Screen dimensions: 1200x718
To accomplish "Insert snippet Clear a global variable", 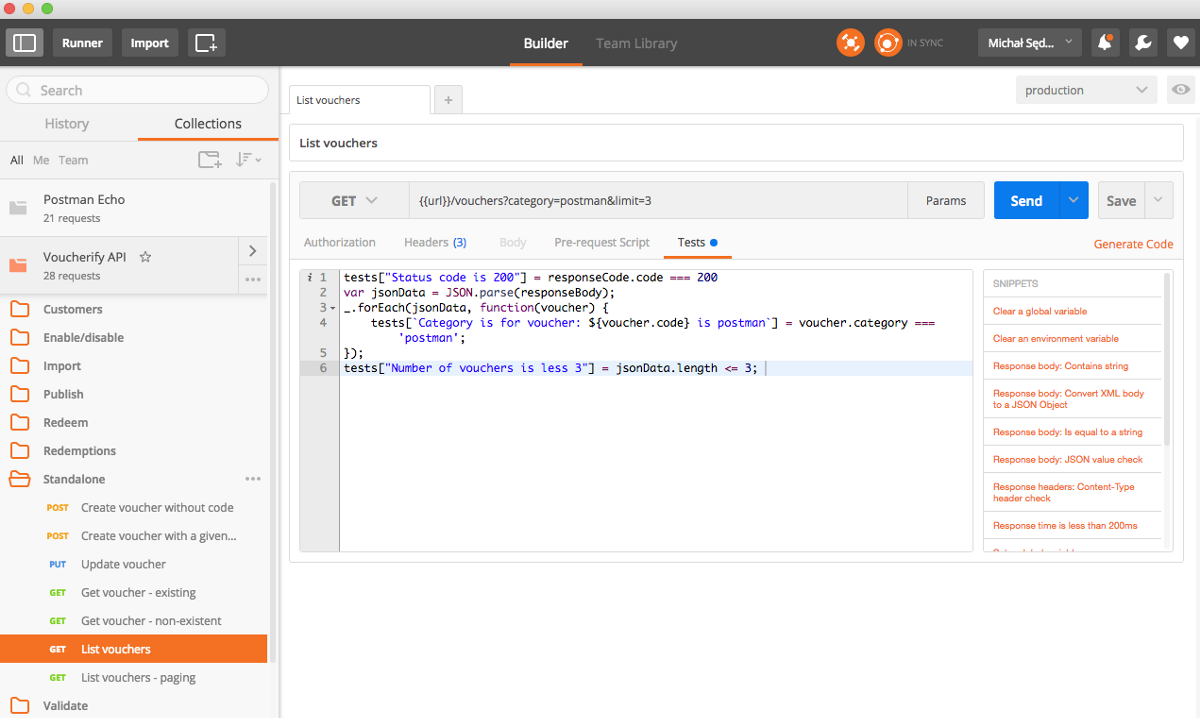I will click(x=1040, y=311).
